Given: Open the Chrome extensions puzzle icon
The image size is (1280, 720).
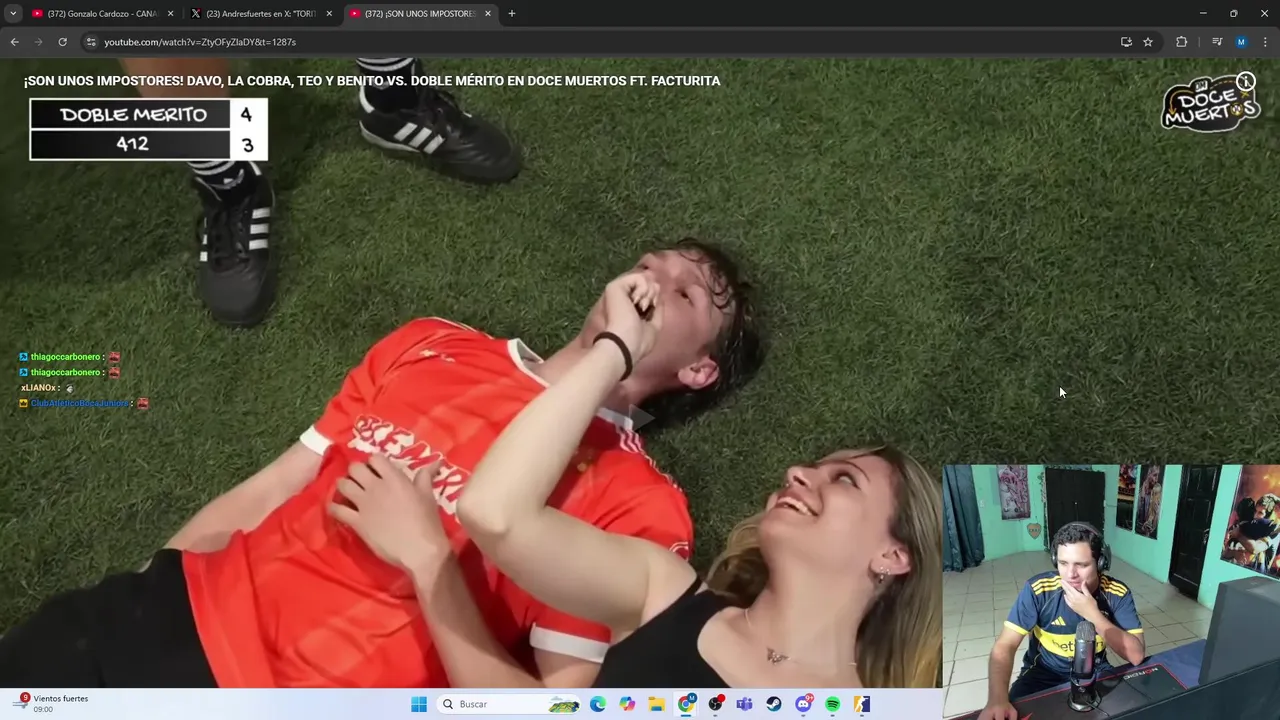Looking at the screenshot, I should [1181, 42].
